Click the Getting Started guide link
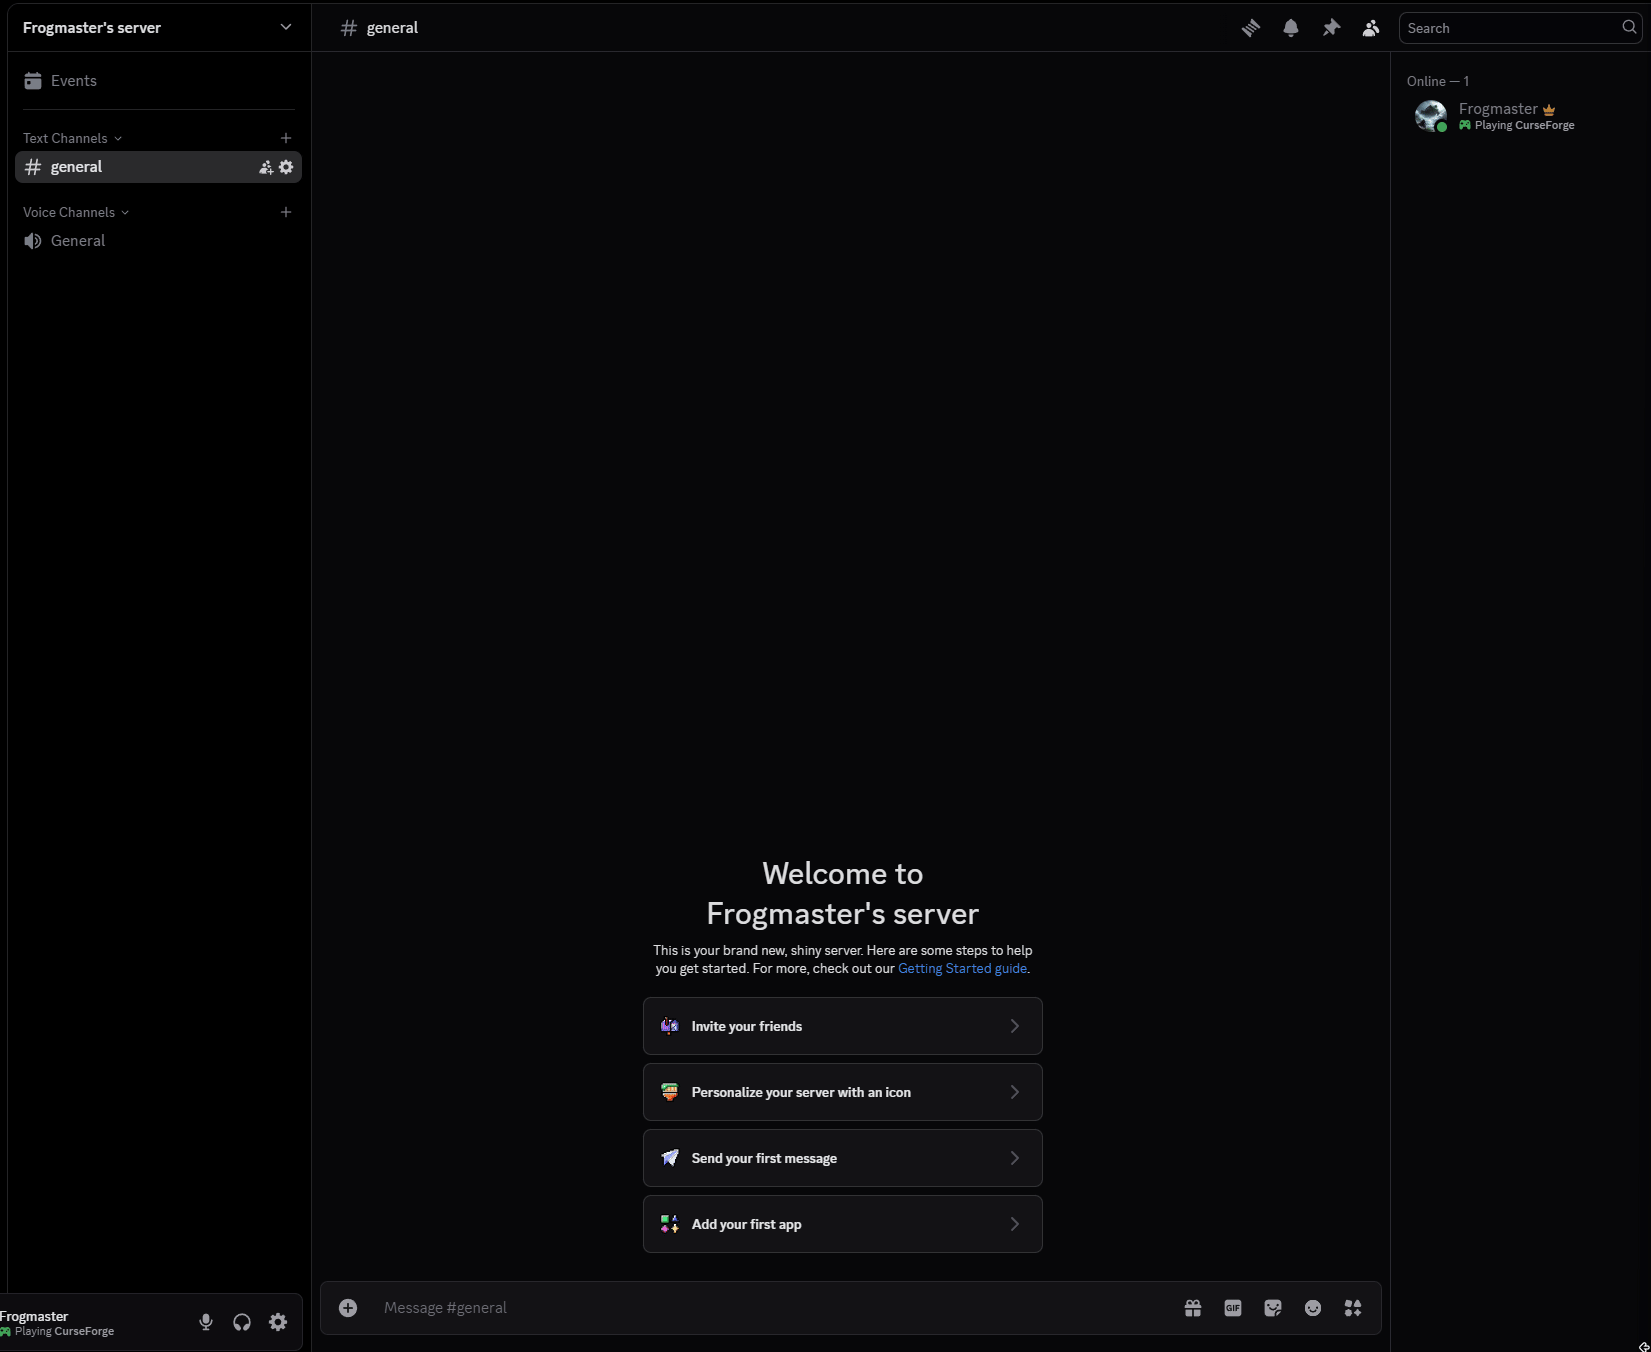This screenshot has height=1352, width=1651. pyautogui.click(x=962, y=968)
